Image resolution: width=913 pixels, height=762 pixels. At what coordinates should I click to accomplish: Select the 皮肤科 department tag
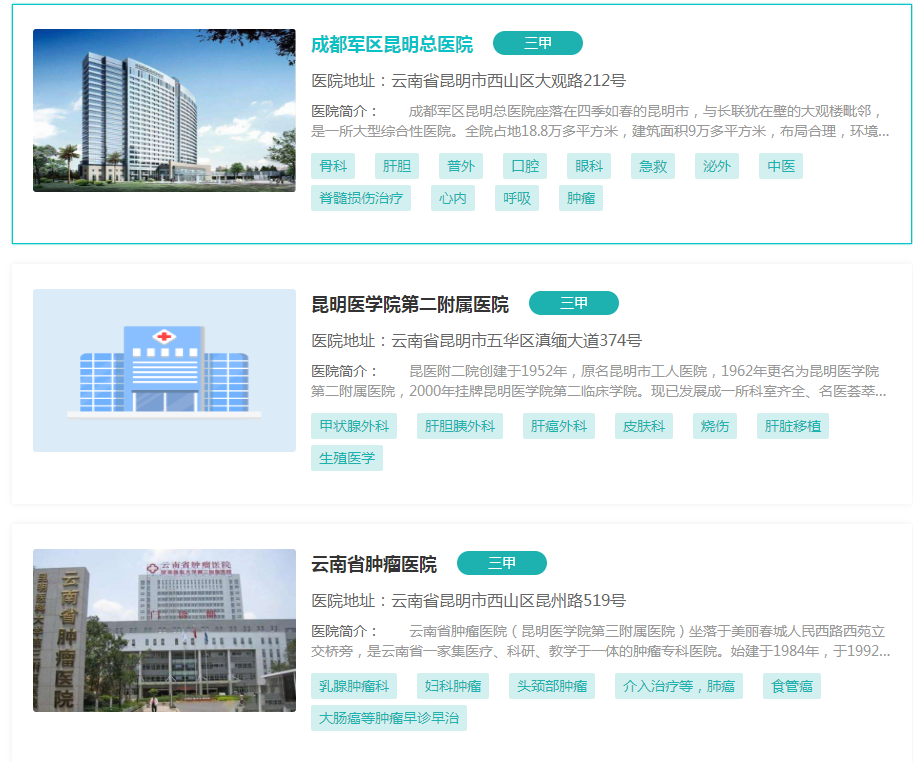(x=644, y=426)
